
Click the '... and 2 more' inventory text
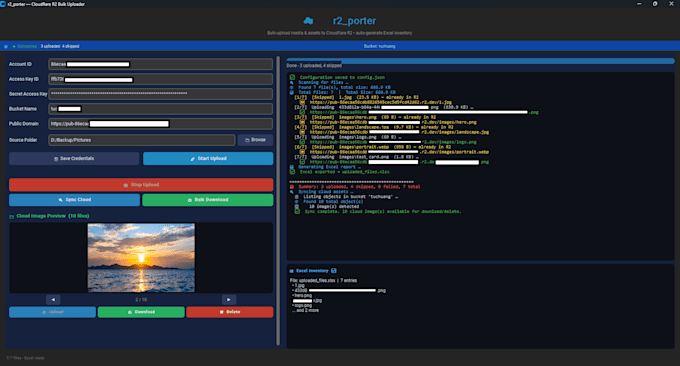point(305,310)
